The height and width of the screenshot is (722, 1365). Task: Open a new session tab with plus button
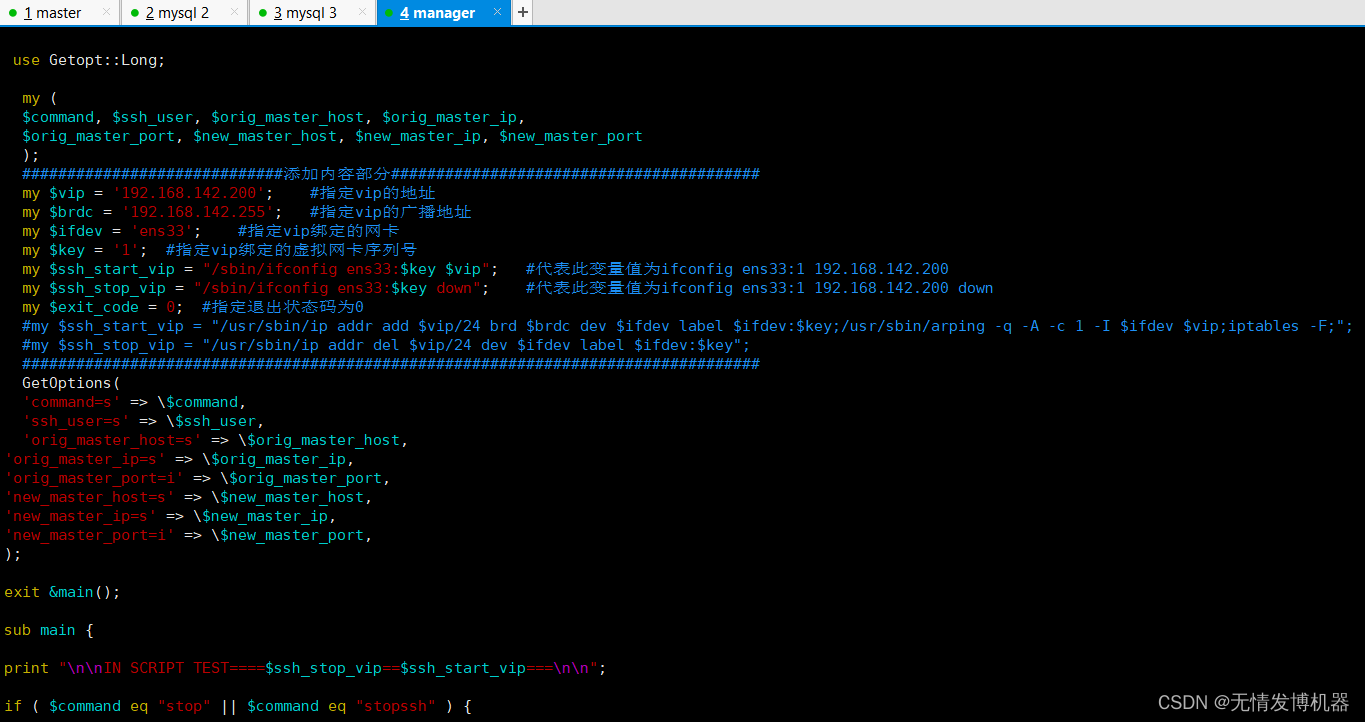coord(523,13)
